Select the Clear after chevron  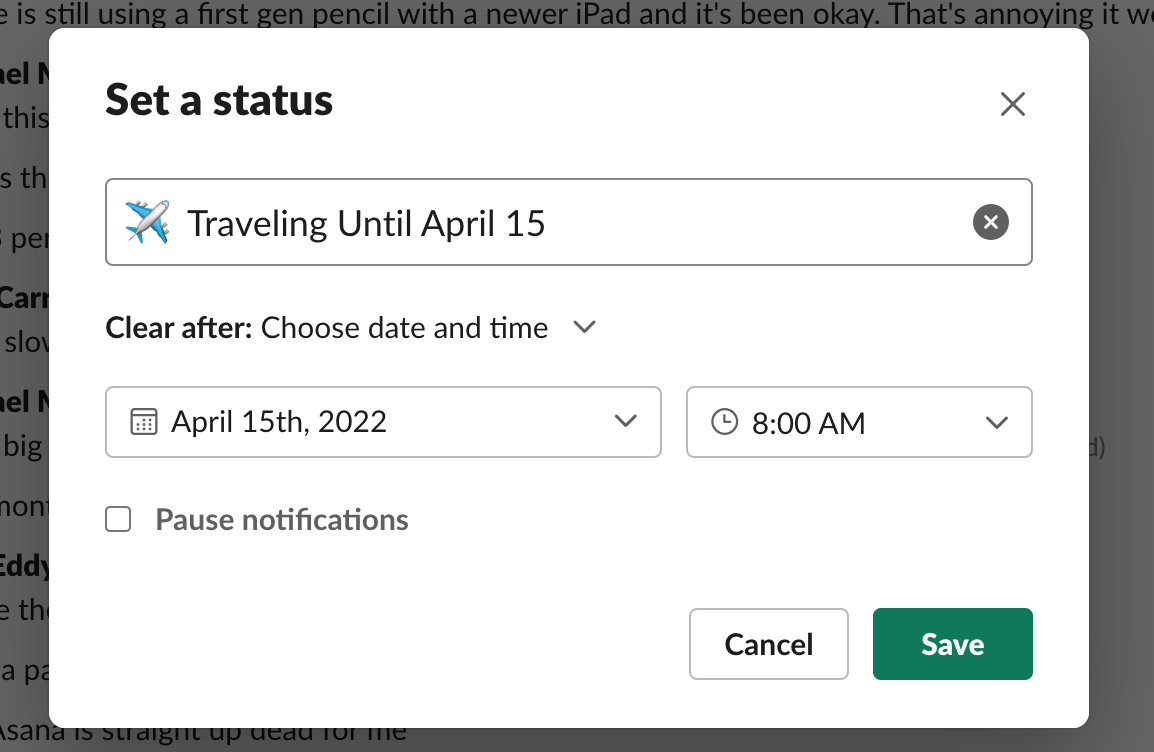(583, 327)
